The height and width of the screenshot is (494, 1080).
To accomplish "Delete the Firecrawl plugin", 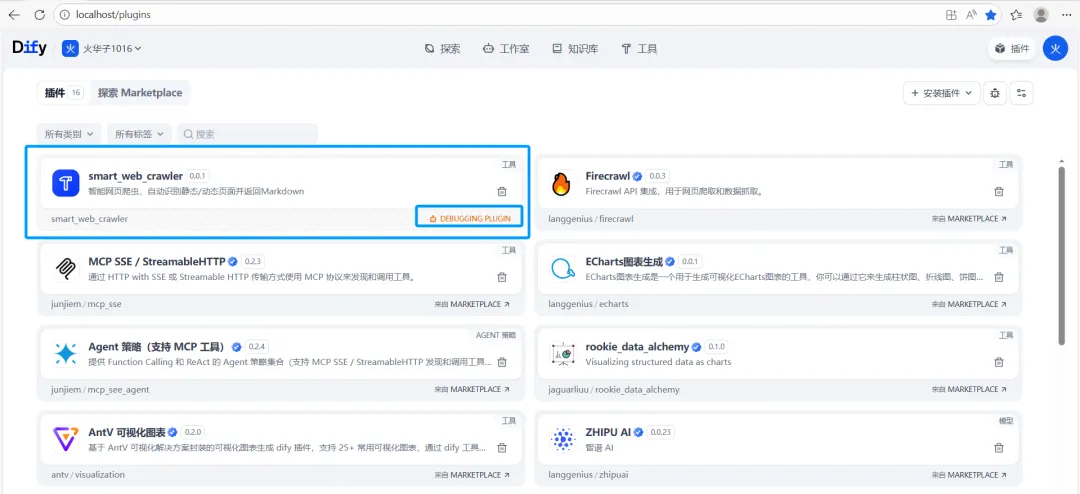I will [999, 192].
